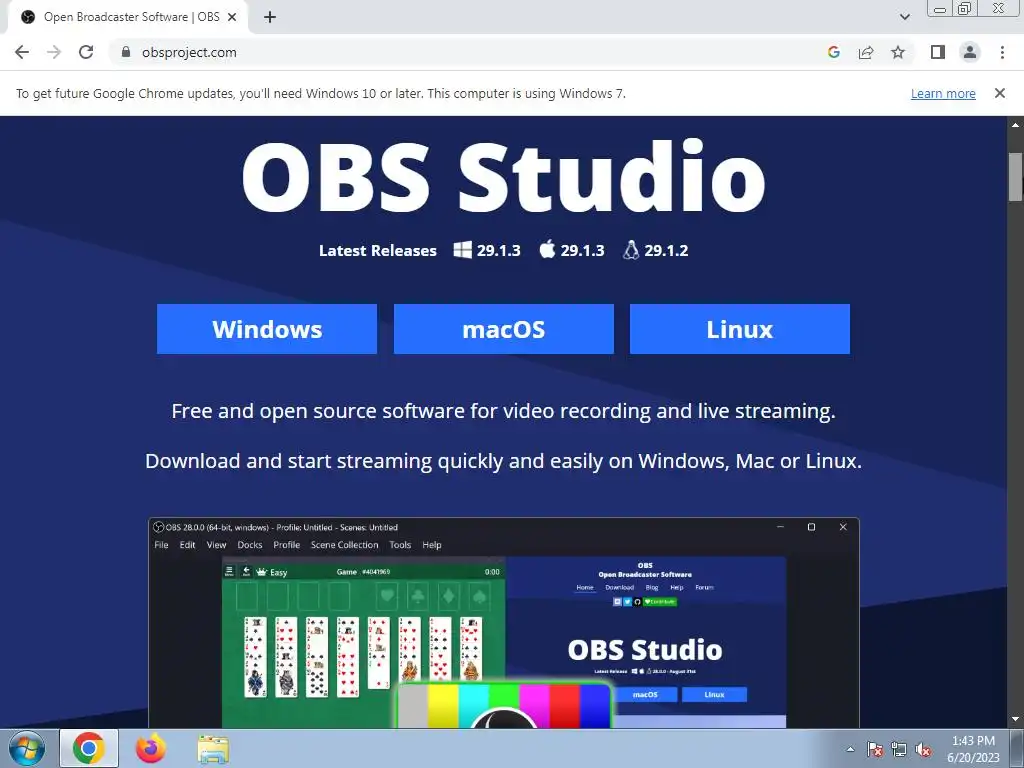Click the page scrollbar down arrow
Screen dimensions: 1024x768
point(1016,720)
